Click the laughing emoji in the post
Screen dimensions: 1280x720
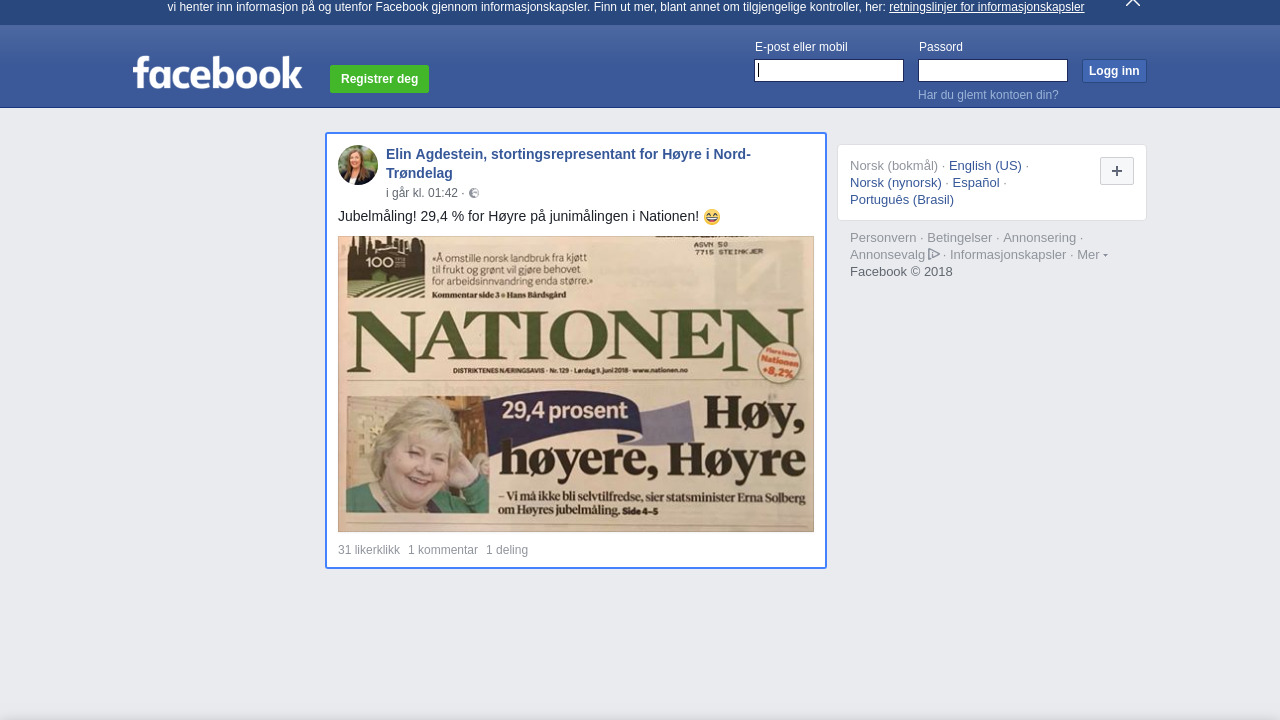pyautogui.click(x=712, y=217)
